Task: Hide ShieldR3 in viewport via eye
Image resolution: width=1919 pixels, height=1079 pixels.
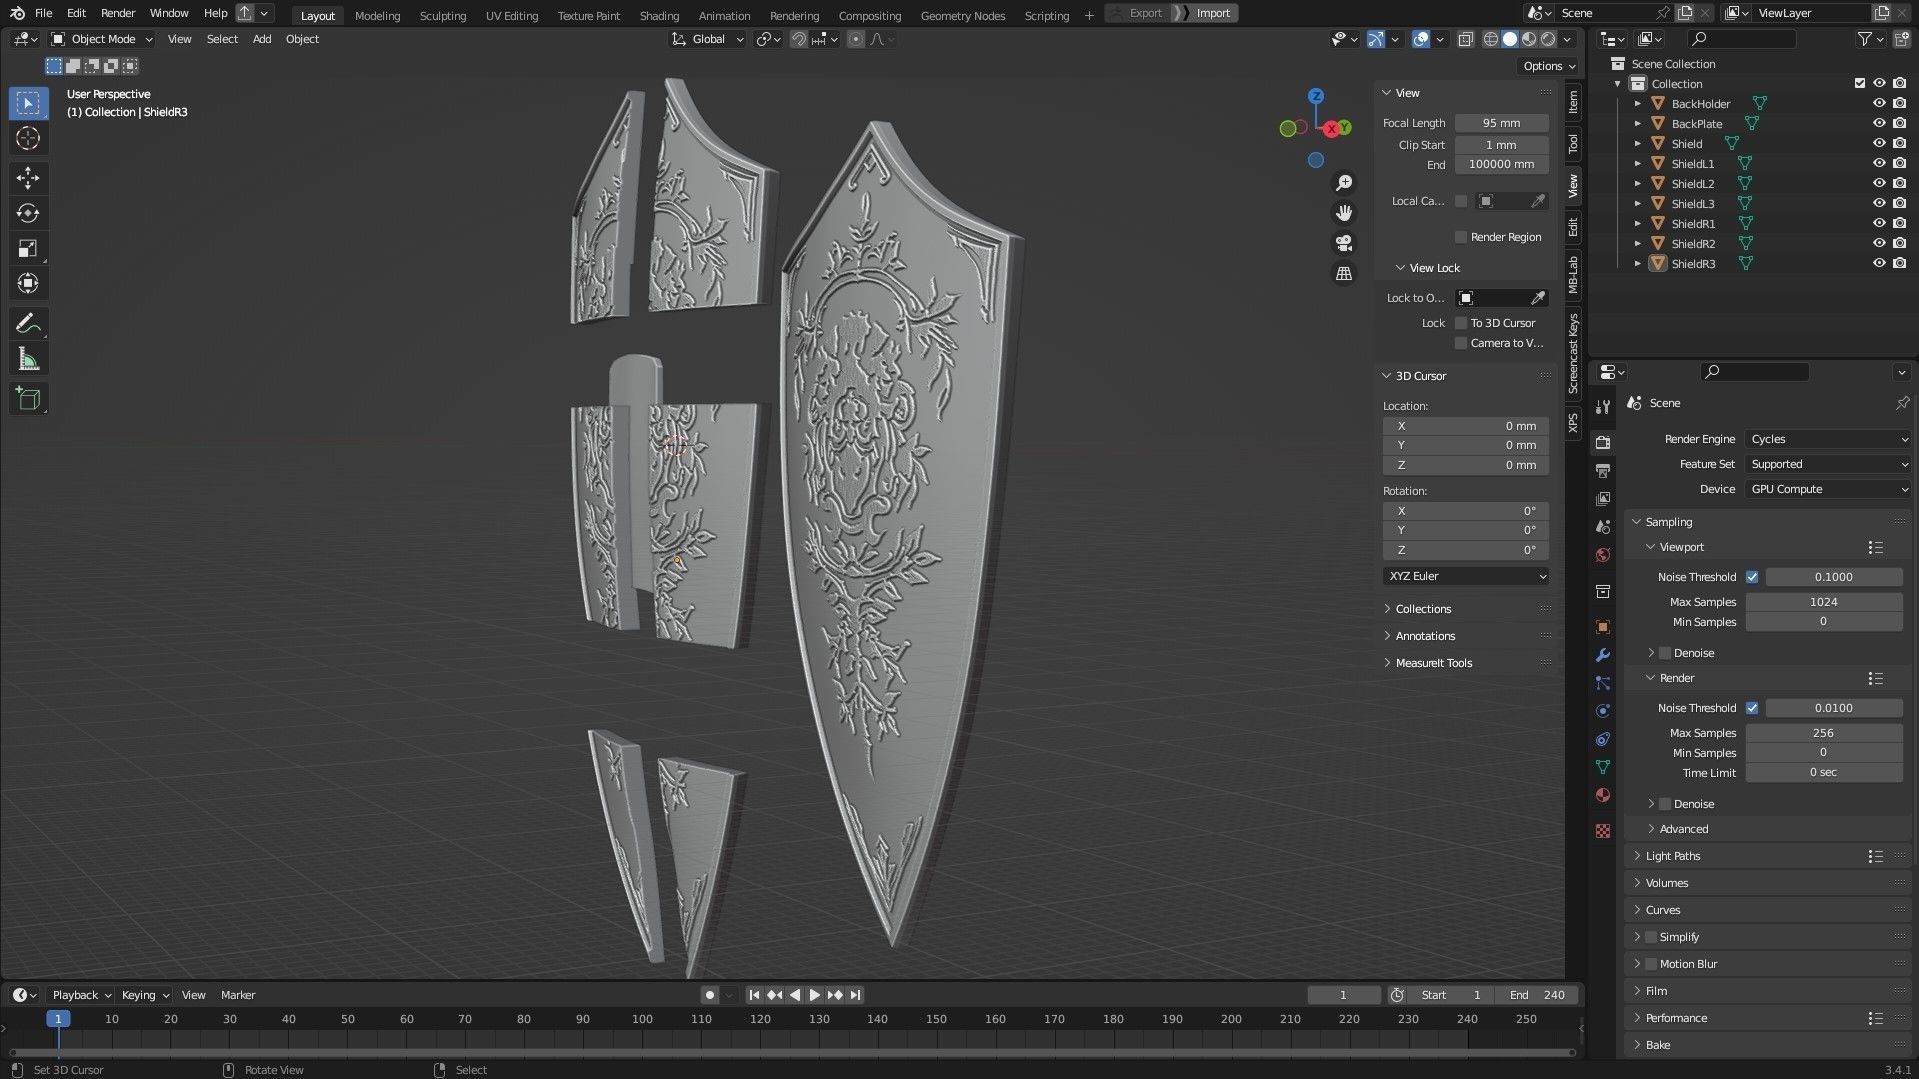Action: pyautogui.click(x=1879, y=263)
